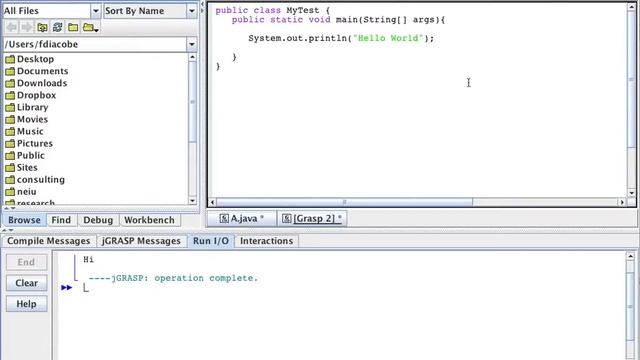This screenshot has height=360, width=640.
Task: Switch to the A.java editor tab
Action: tap(242, 219)
